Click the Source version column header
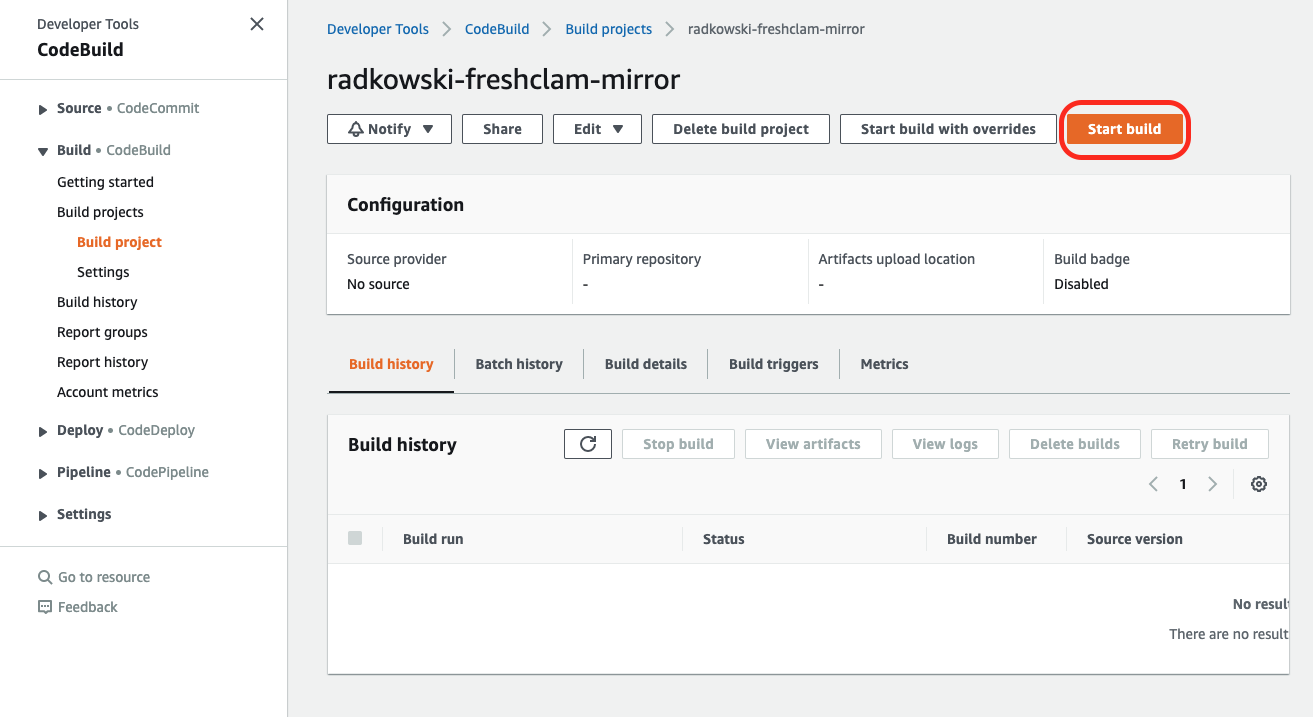The image size is (1313, 717). click(x=1135, y=539)
